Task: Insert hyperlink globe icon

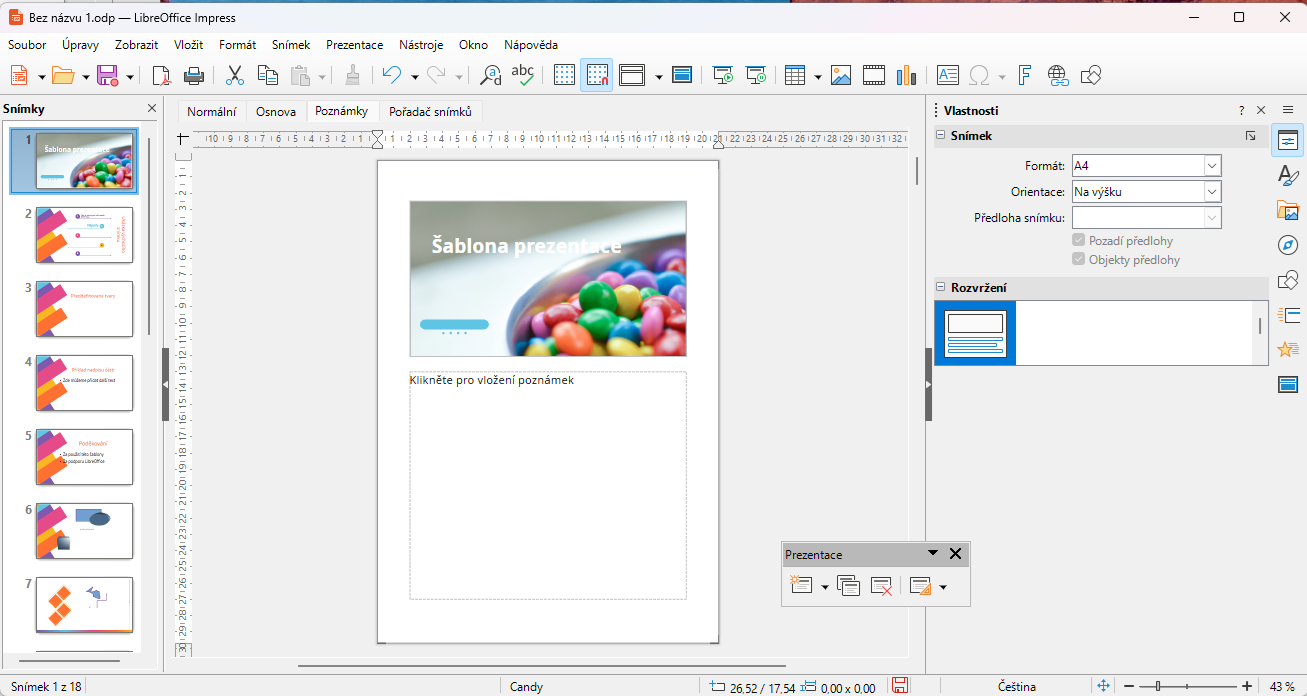Action: click(1058, 75)
